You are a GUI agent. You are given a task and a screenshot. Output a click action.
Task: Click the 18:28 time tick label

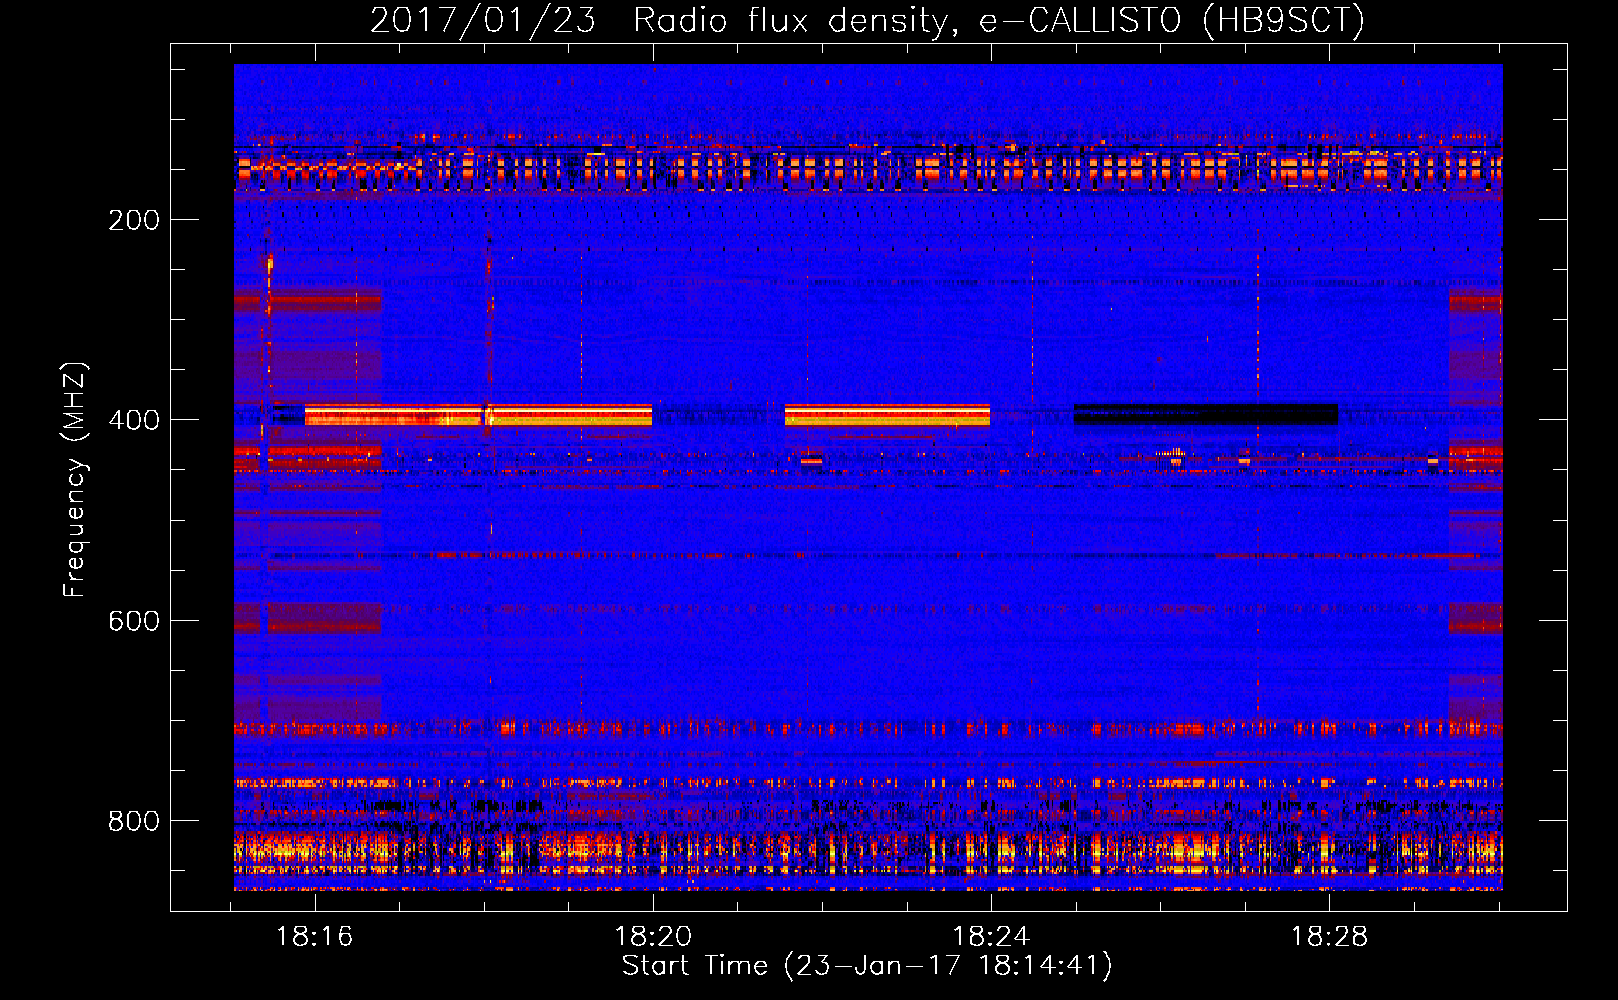[x=1329, y=937]
